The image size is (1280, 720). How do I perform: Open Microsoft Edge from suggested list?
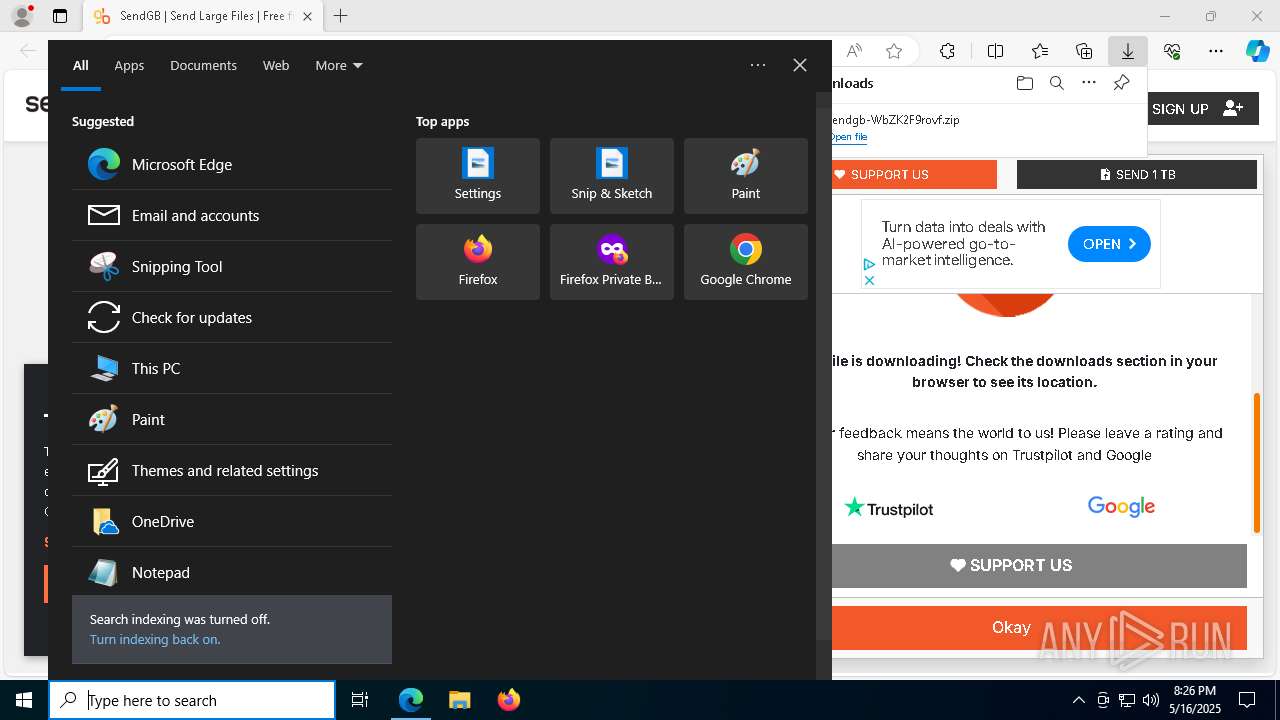pos(231,164)
